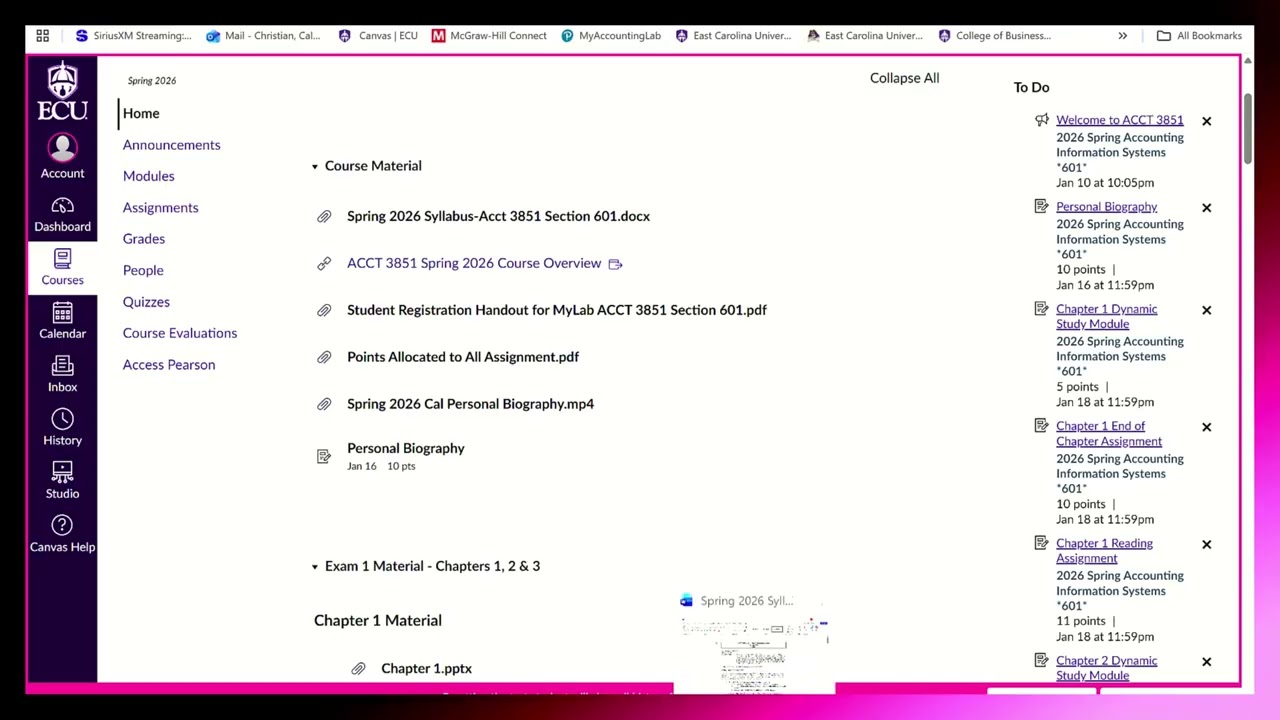Open Chapter 1.pptx file

click(x=426, y=669)
